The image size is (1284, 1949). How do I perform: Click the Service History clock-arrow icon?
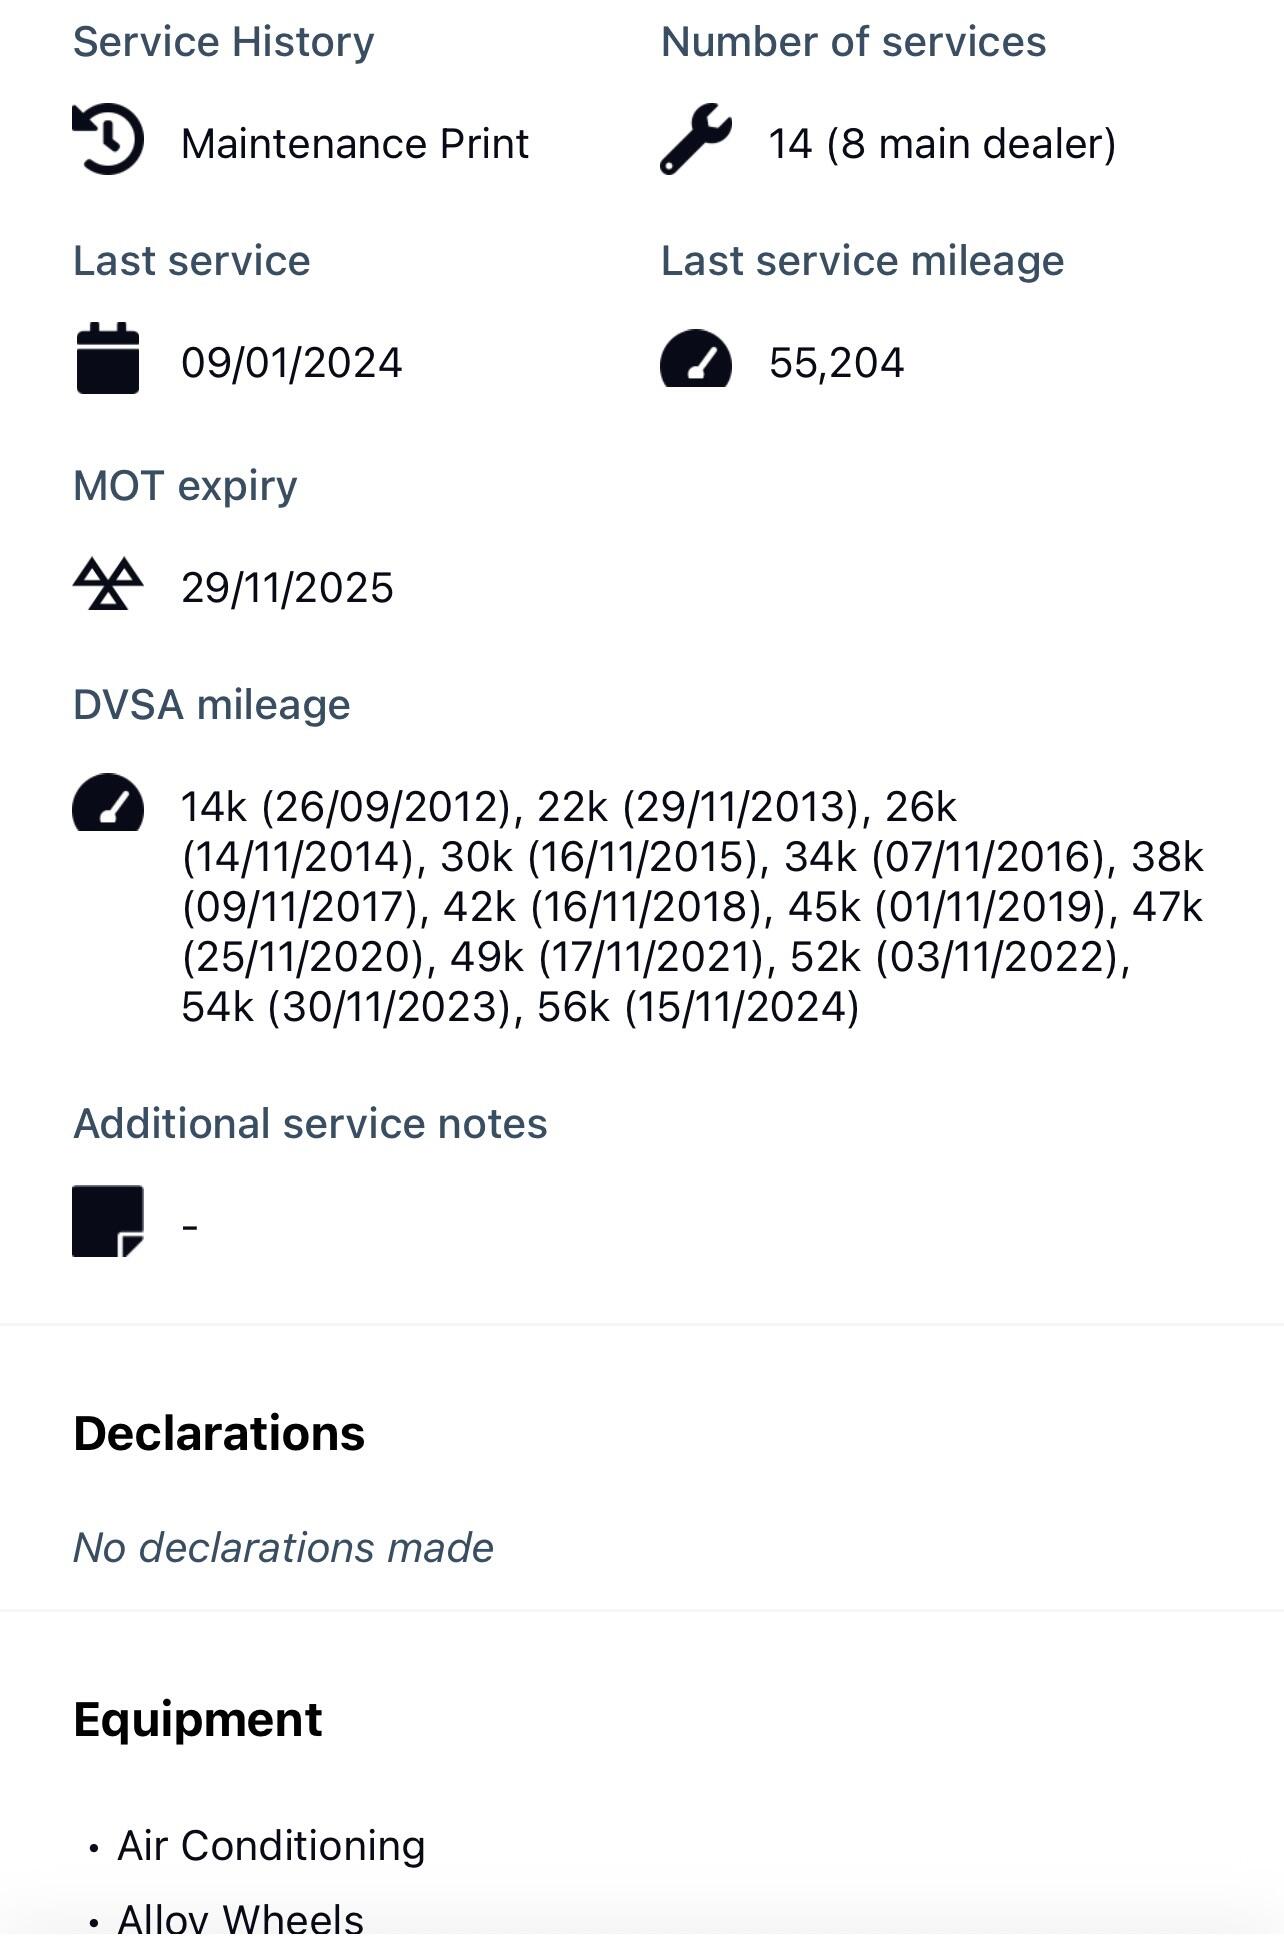click(108, 140)
